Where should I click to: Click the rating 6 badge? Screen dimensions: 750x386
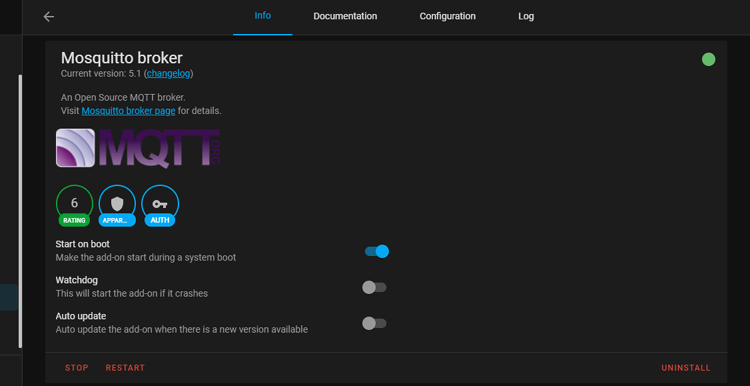click(x=74, y=206)
